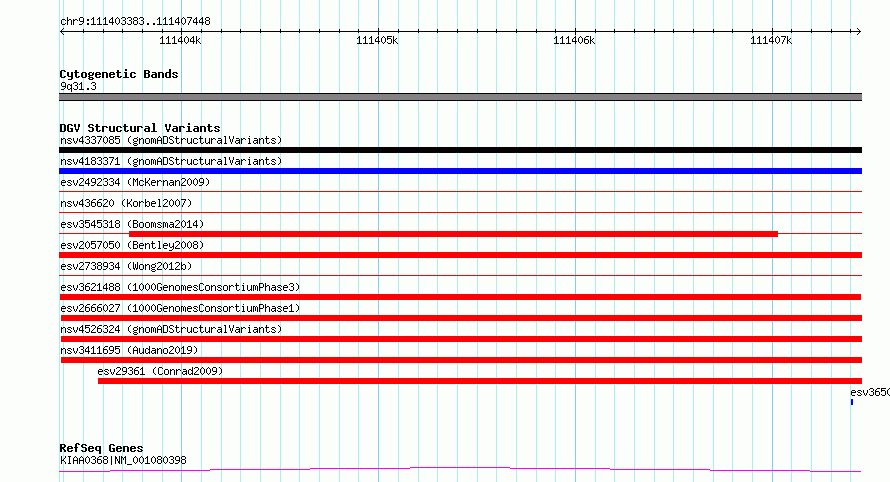Open esv2666027 (1000GenomesConsortiumPhase1) label
The height and width of the screenshot is (482, 890).
180,308
